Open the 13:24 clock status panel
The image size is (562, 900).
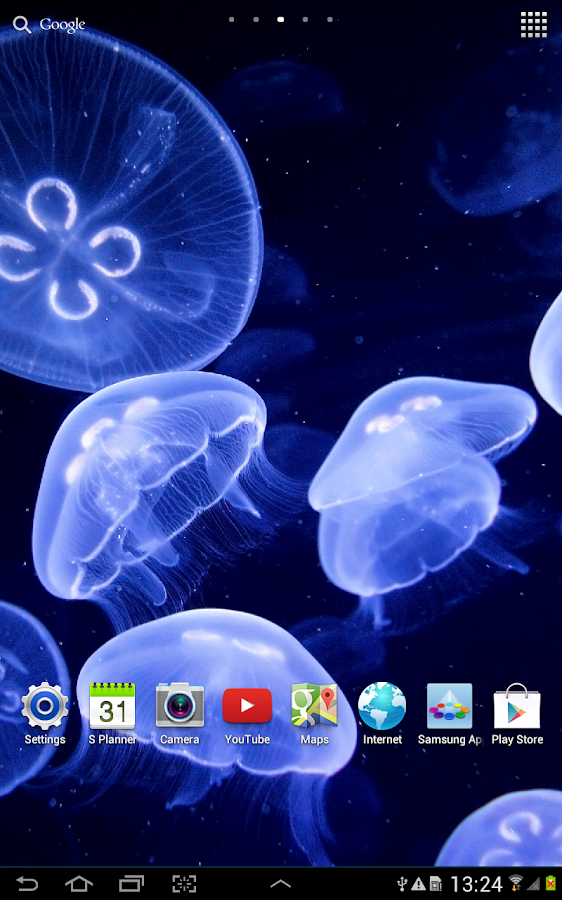click(476, 884)
